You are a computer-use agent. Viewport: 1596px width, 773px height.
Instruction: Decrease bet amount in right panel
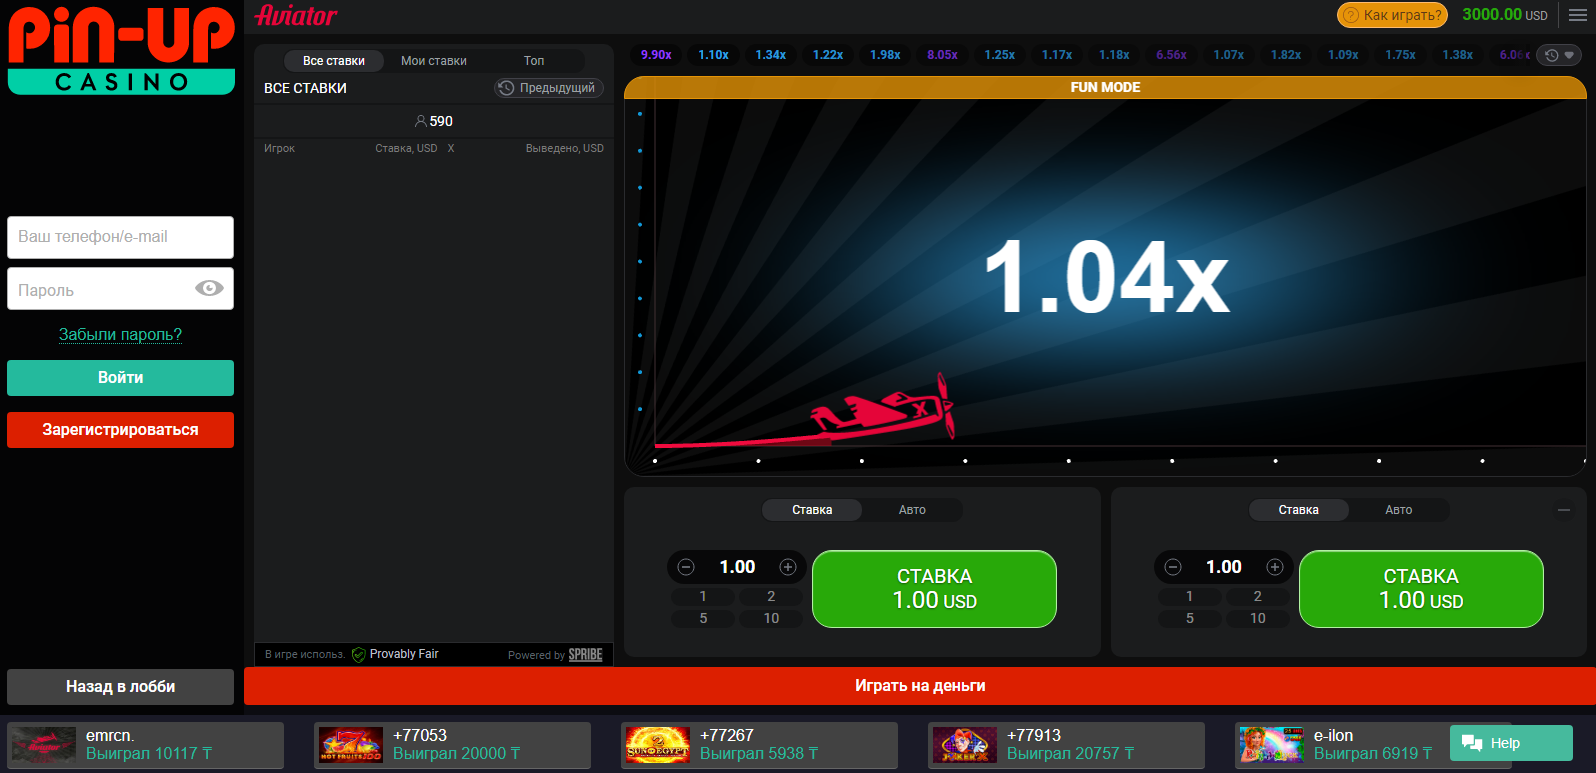[1173, 567]
